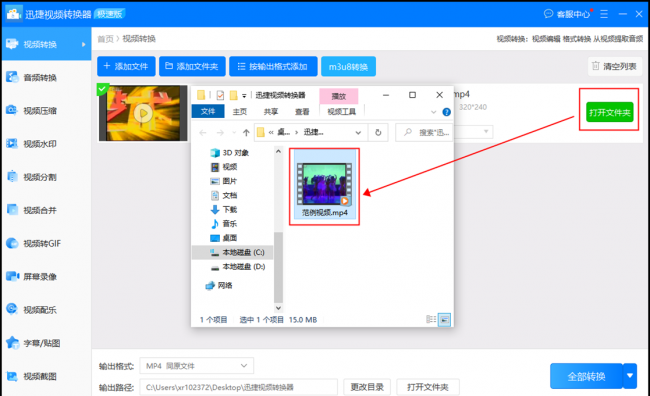This screenshot has height=396, width=650.
Task: Click the 首页 breadcrumb link
Action: [105, 39]
